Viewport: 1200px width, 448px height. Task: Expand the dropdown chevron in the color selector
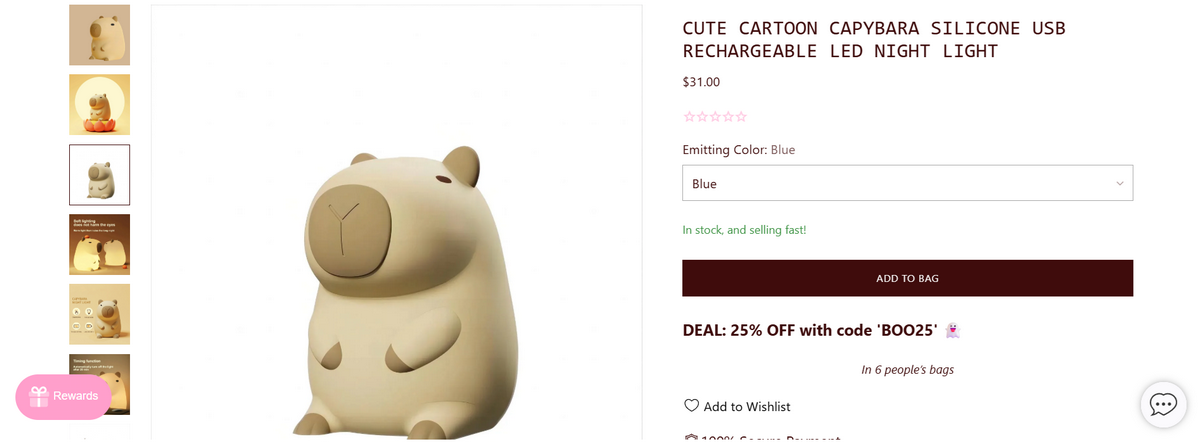pos(1120,183)
